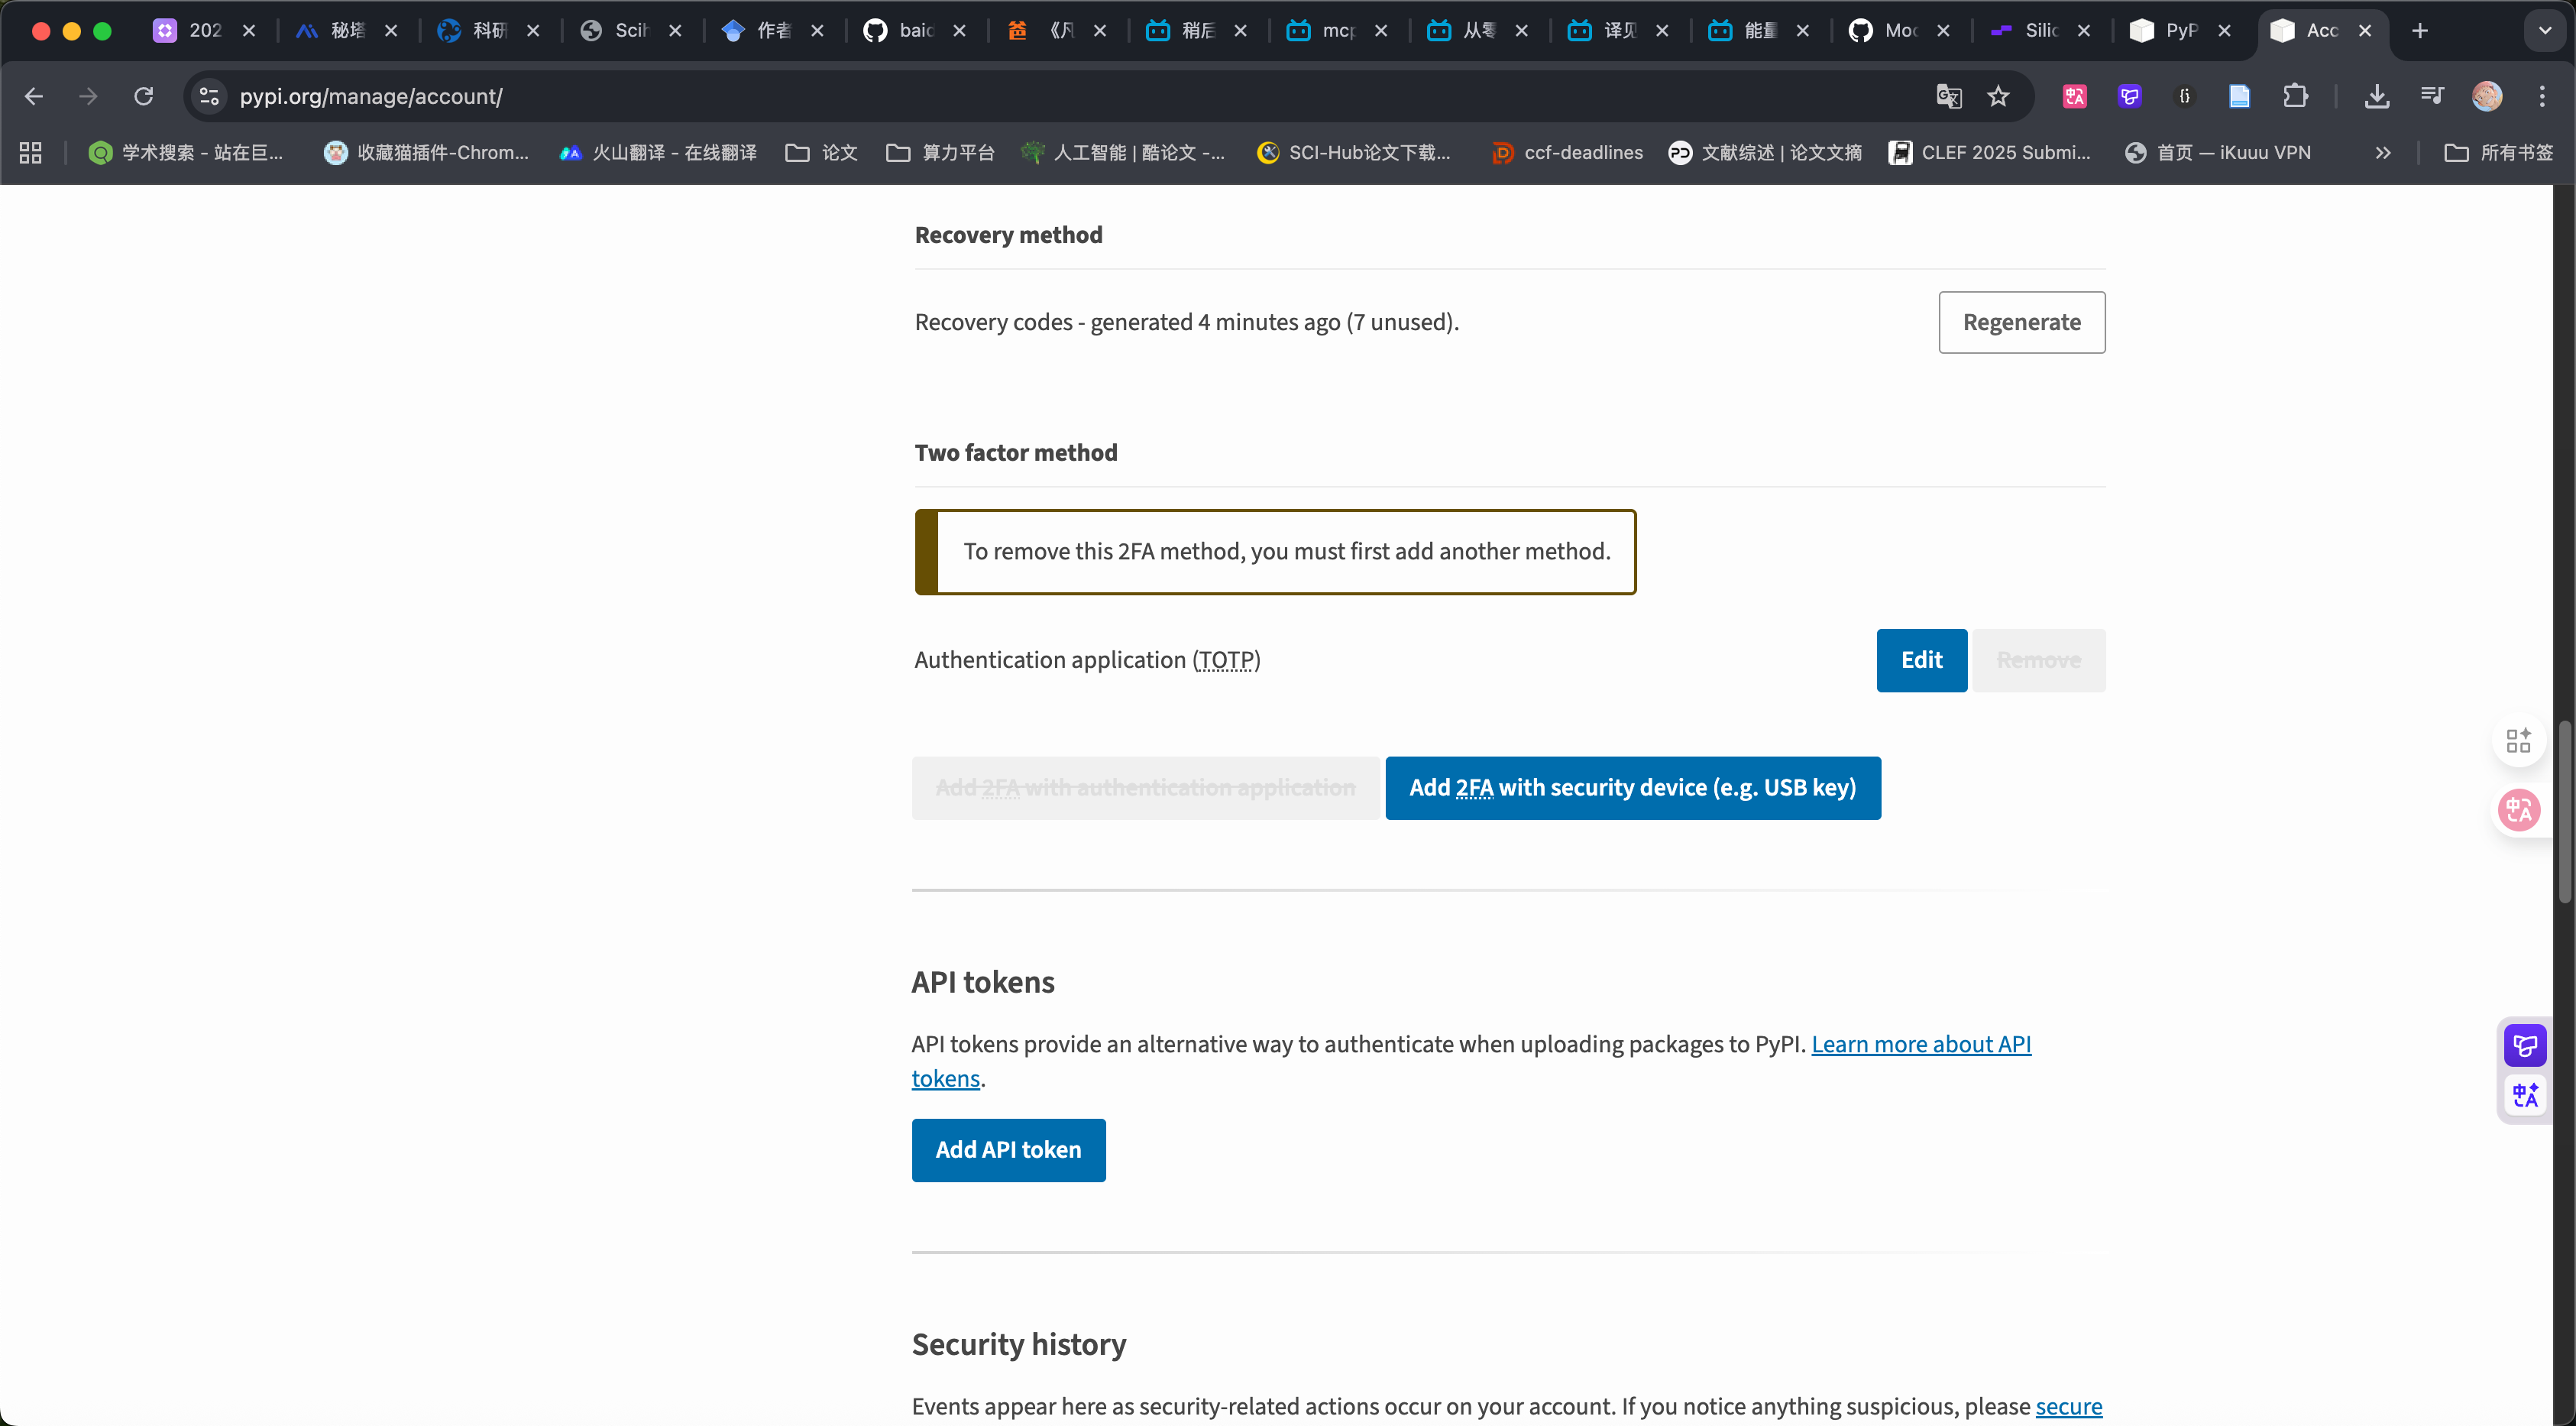Open CLEF 2025 Submi... bookmark
The image size is (2576, 1426).
[1990, 153]
